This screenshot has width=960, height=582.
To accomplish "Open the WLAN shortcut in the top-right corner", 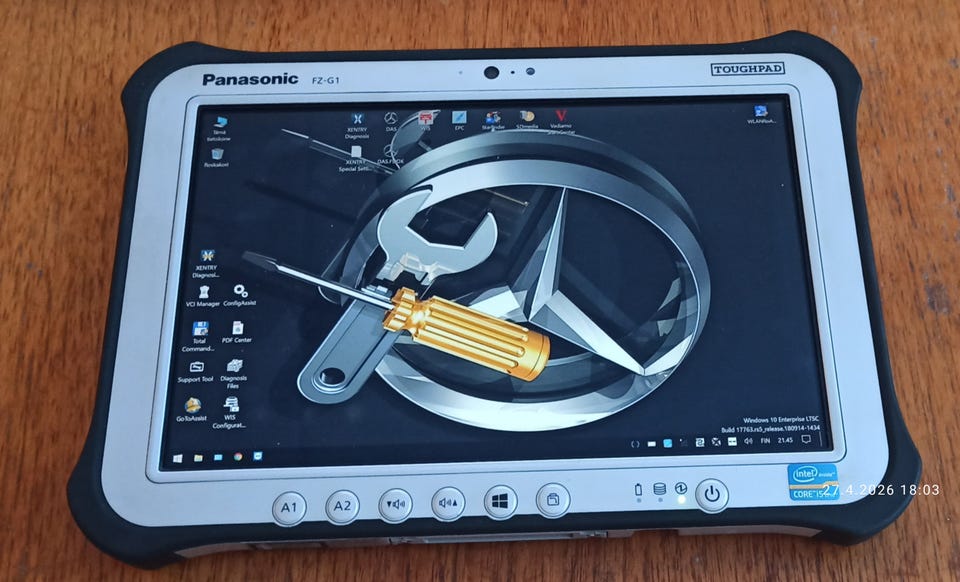I will tap(761, 114).
